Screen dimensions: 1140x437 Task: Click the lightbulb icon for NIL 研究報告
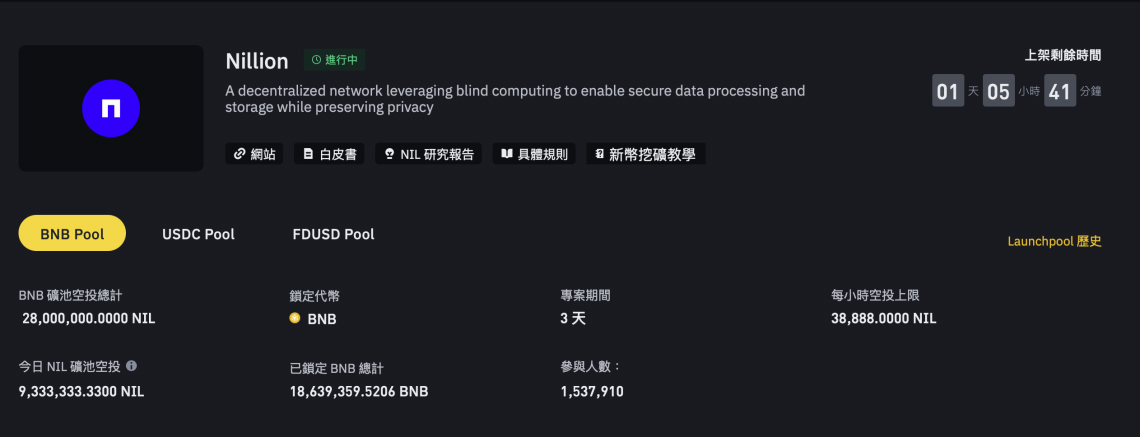(389, 154)
